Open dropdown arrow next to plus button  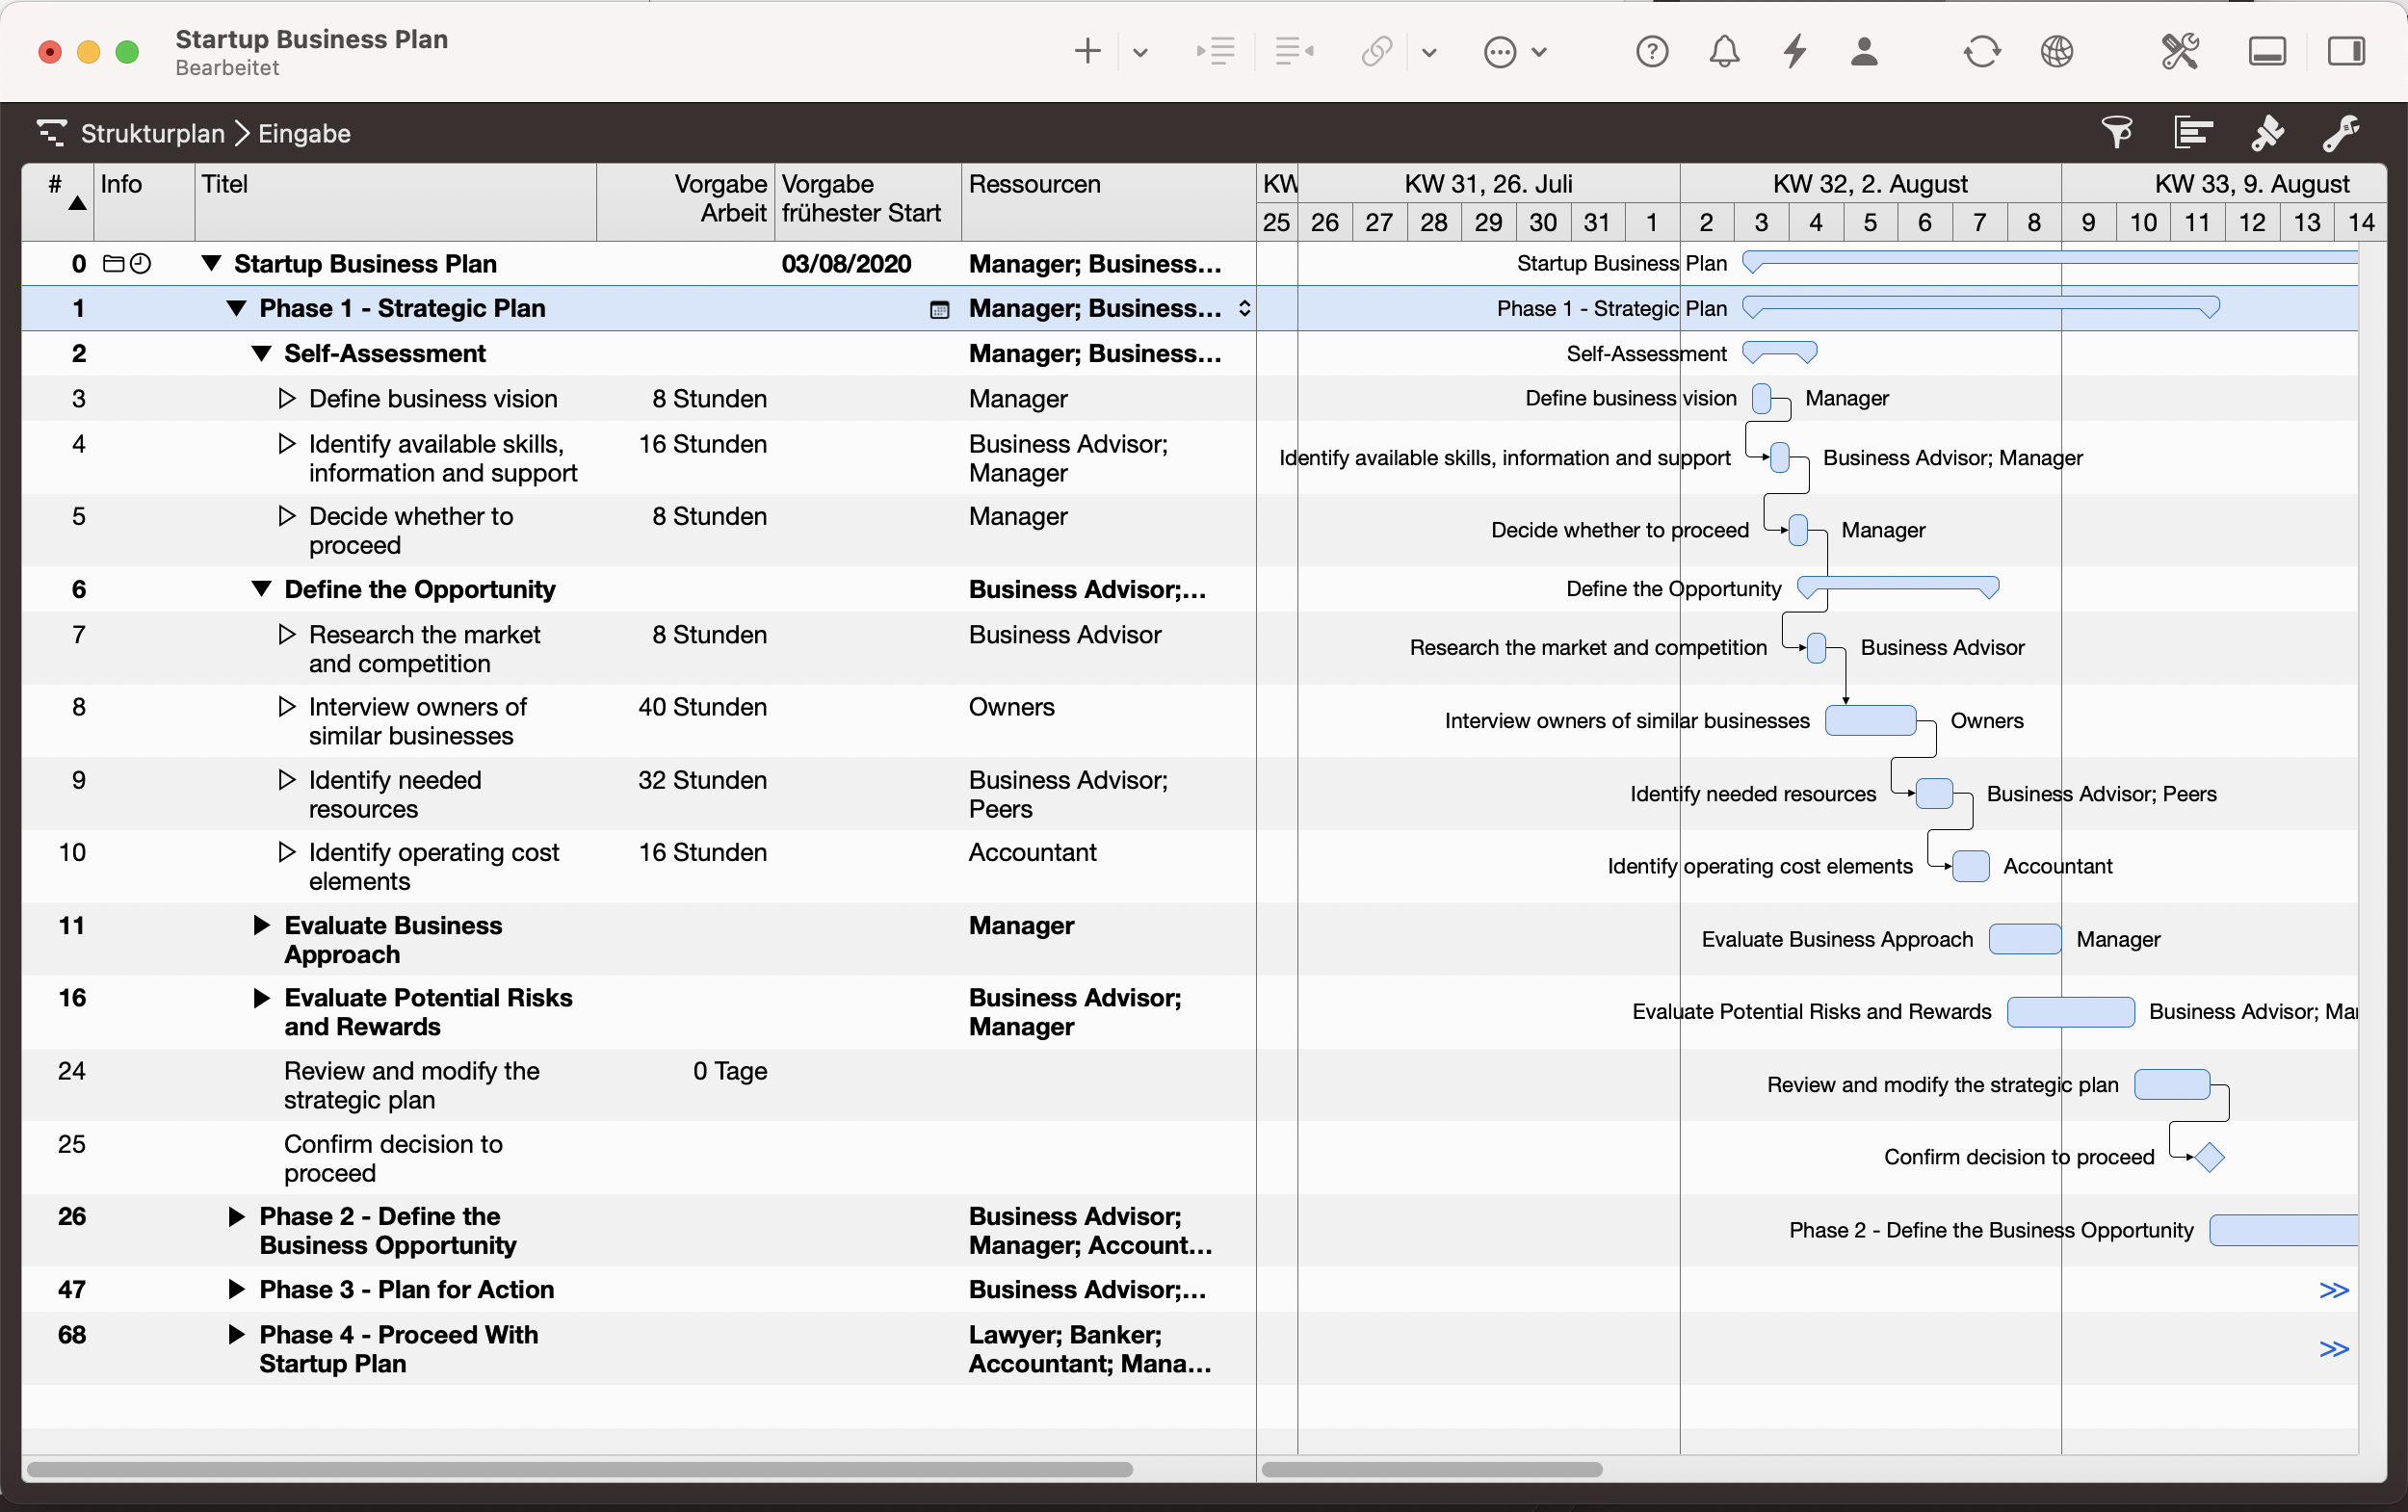pos(1140,52)
